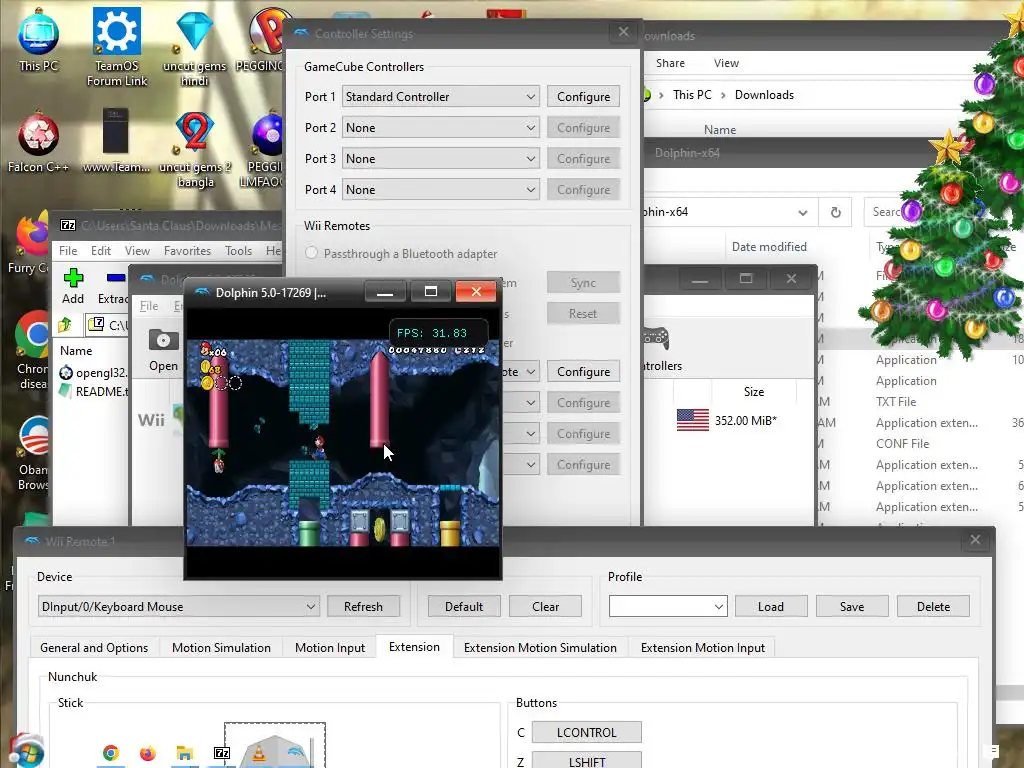This screenshot has height=768, width=1024.
Task: Click the Date modified column header
Action: point(769,247)
